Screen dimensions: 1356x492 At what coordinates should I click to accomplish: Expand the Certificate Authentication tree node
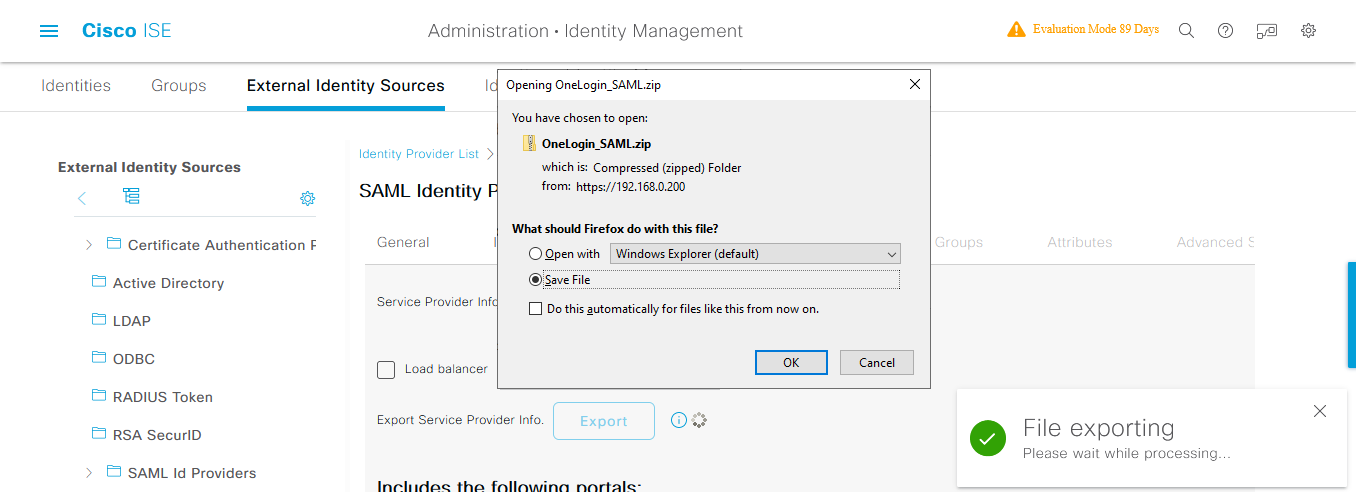[x=89, y=245]
